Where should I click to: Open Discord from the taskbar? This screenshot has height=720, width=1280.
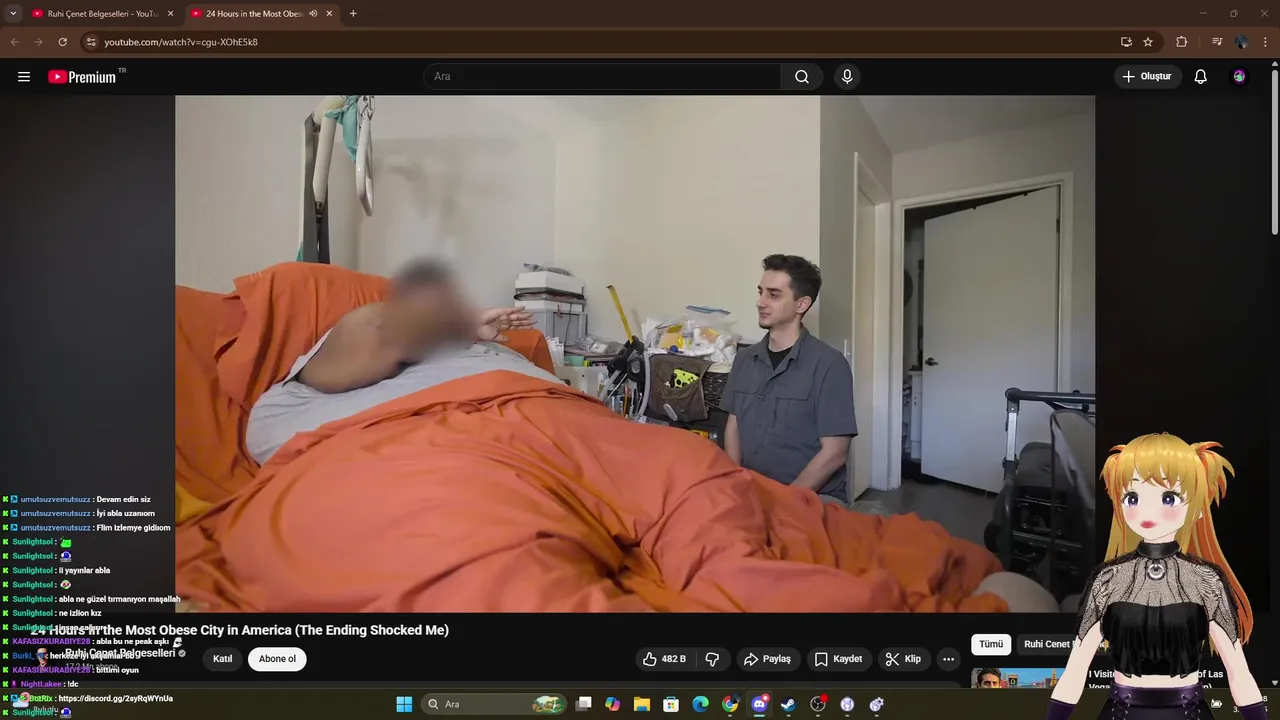pos(759,704)
